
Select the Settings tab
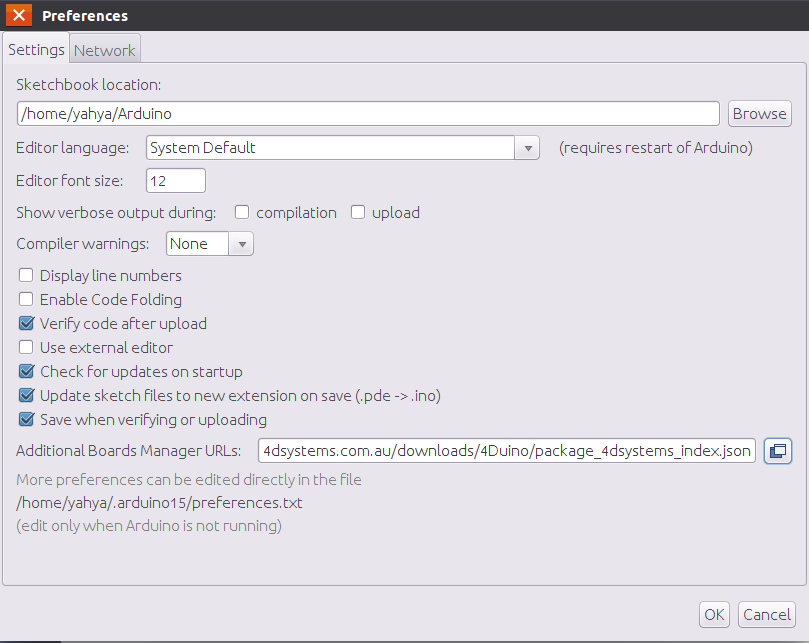pyautogui.click(x=36, y=49)
